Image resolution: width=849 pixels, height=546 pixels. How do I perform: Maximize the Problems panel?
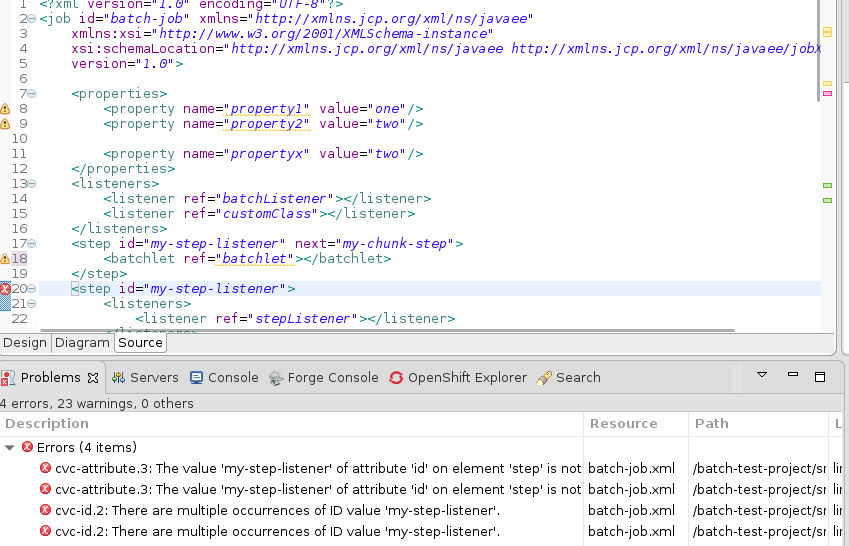coord(820,376)
